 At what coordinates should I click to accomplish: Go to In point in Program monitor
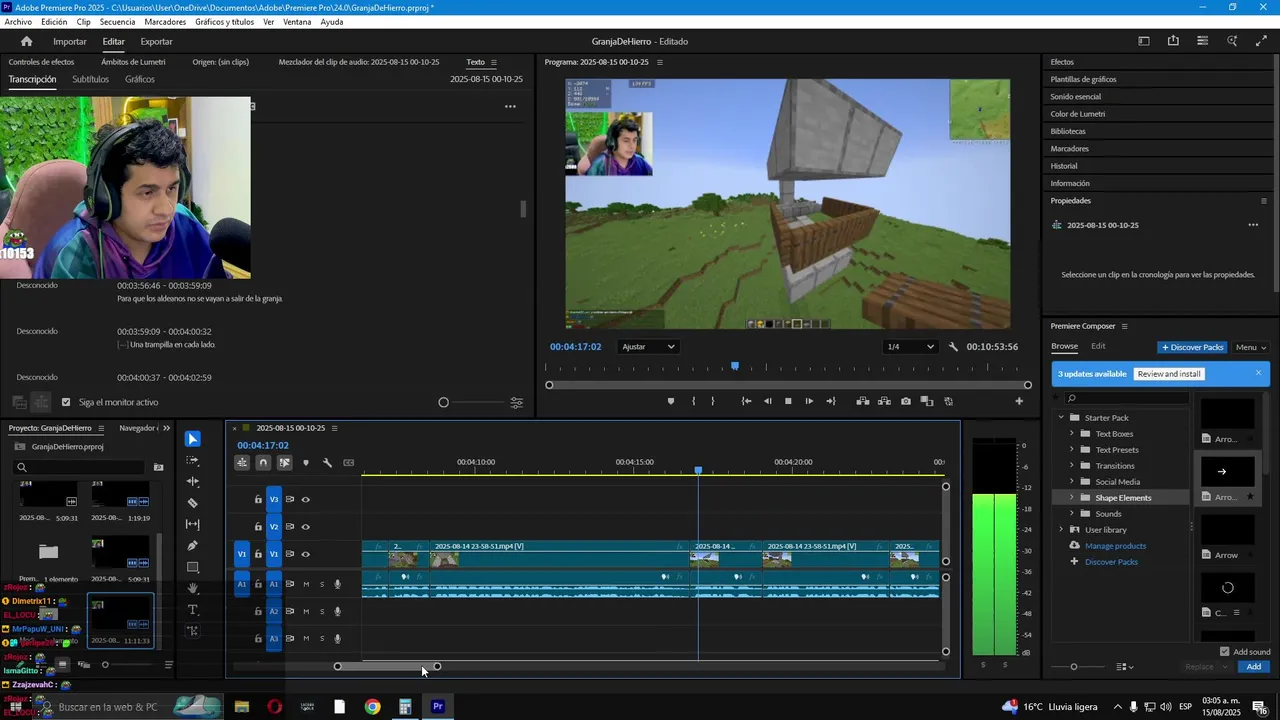[x=746, y=401]
